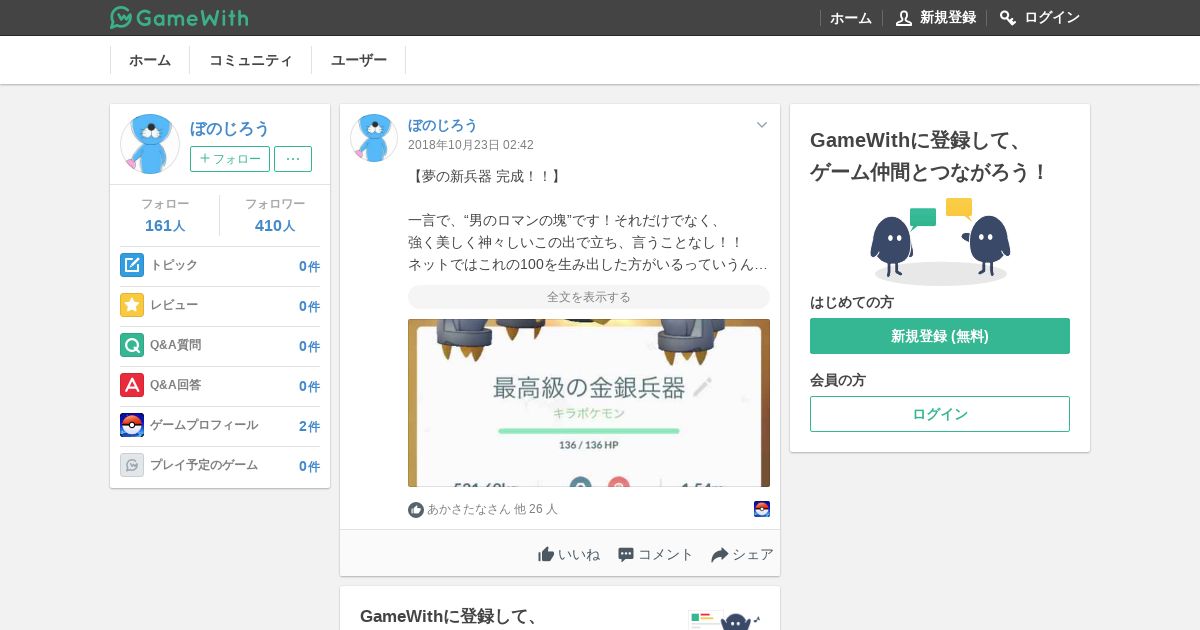Image resolution: width=1200 pixels, height=630 pixels.
Task: Click ぽのじろう author name on post
Action: 443,125
